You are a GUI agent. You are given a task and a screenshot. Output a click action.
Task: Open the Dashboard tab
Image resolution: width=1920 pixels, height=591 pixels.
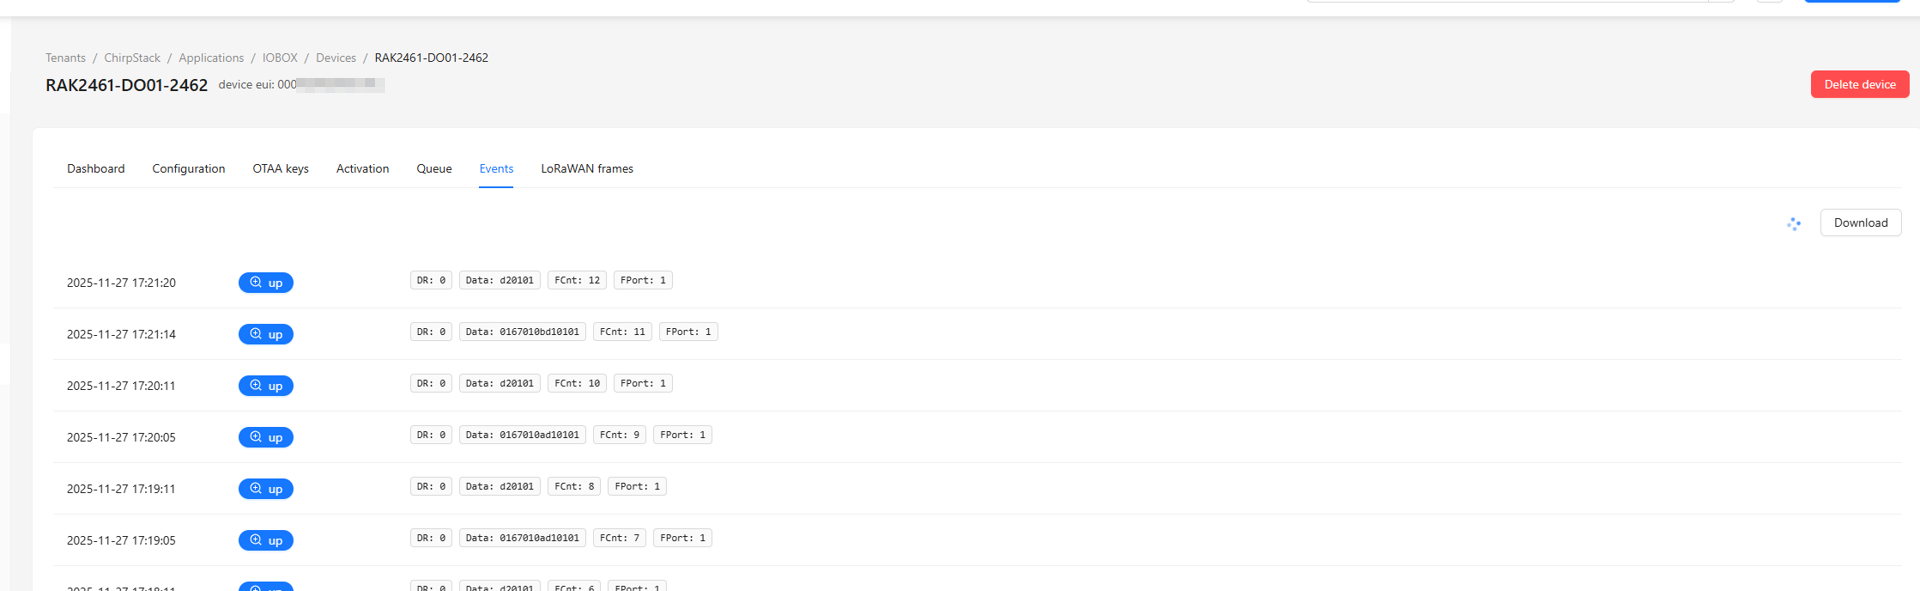[95, 168]
